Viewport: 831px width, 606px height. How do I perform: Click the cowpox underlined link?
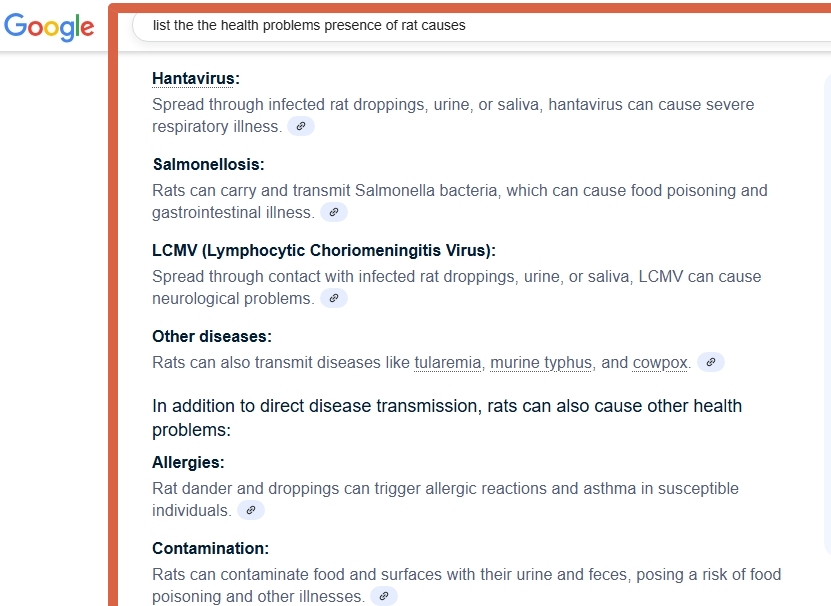coord(660,363)
